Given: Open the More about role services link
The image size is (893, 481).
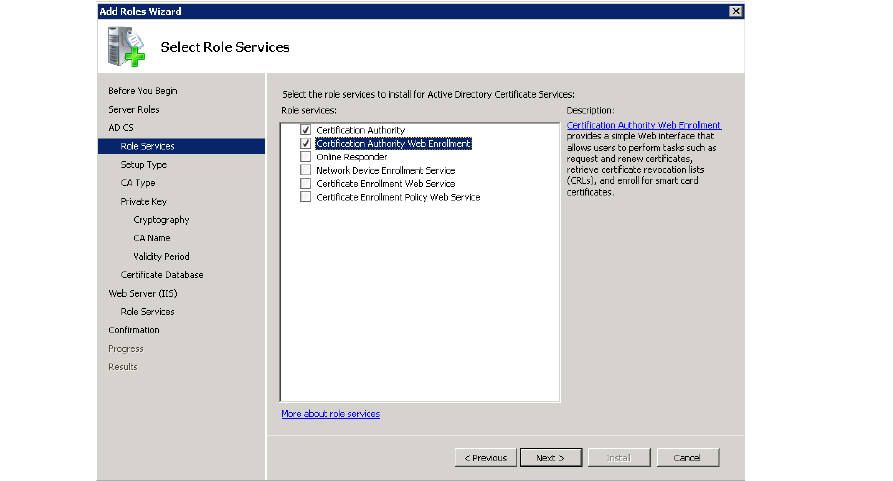Looking at the screenshot, I should tap(330, 414).
